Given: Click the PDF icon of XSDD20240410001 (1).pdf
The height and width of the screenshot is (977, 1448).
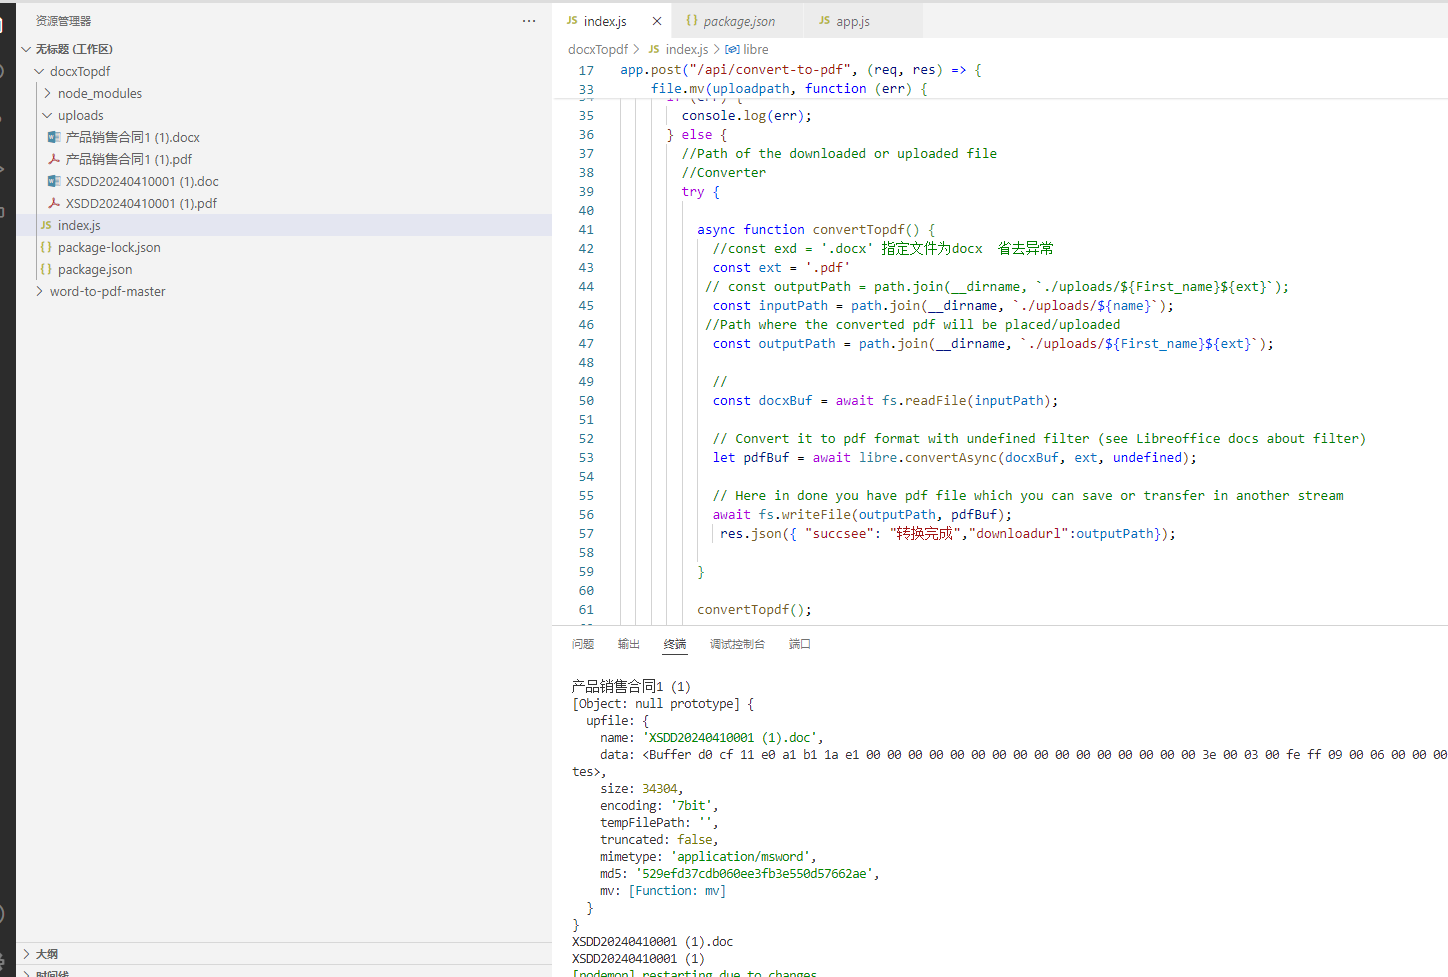Looking at the screenshot, I should pos(54,203).
